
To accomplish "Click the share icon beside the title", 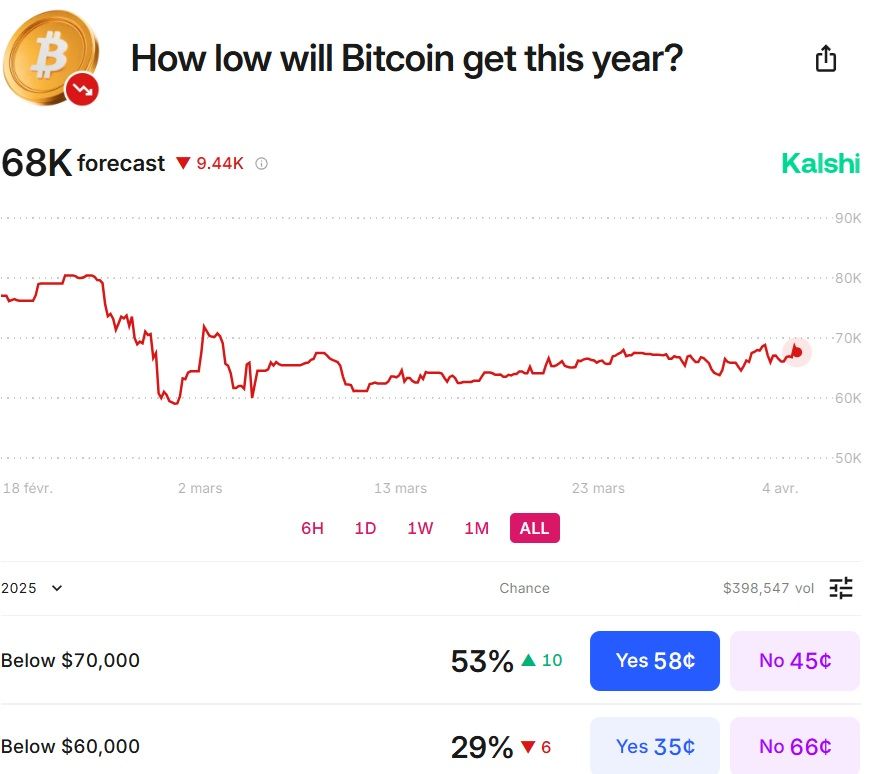I will click(826, 58).
